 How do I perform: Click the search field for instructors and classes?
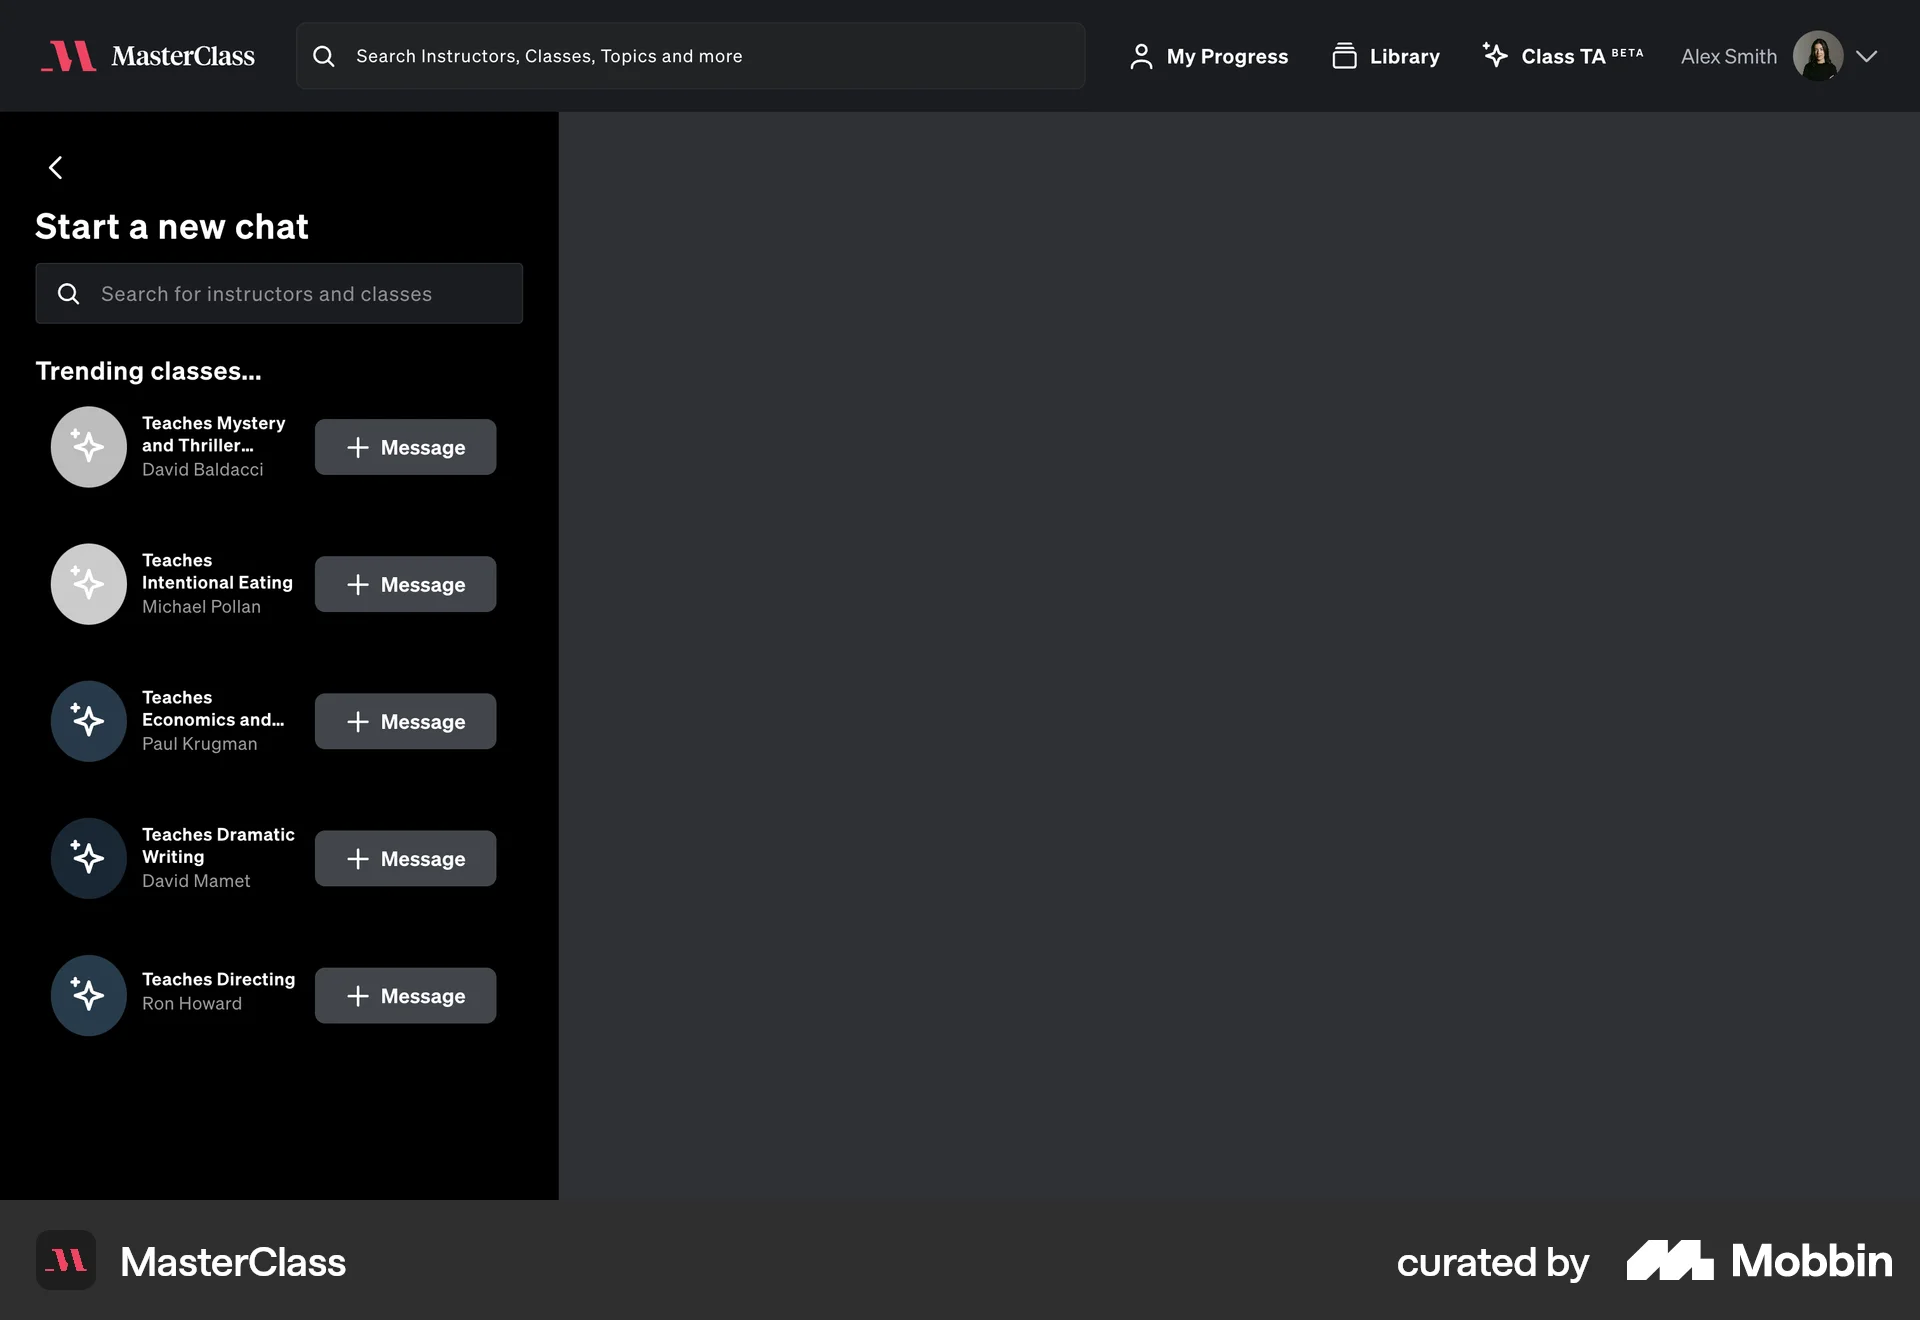[279, 293]
